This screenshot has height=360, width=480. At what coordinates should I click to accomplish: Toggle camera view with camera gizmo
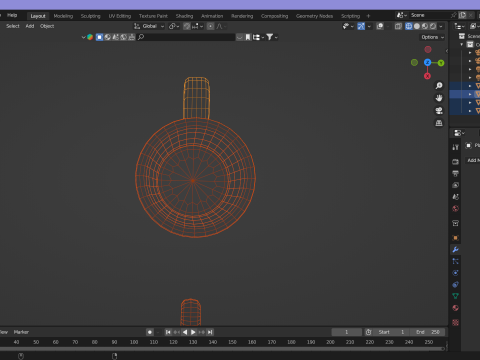(439, 110)
